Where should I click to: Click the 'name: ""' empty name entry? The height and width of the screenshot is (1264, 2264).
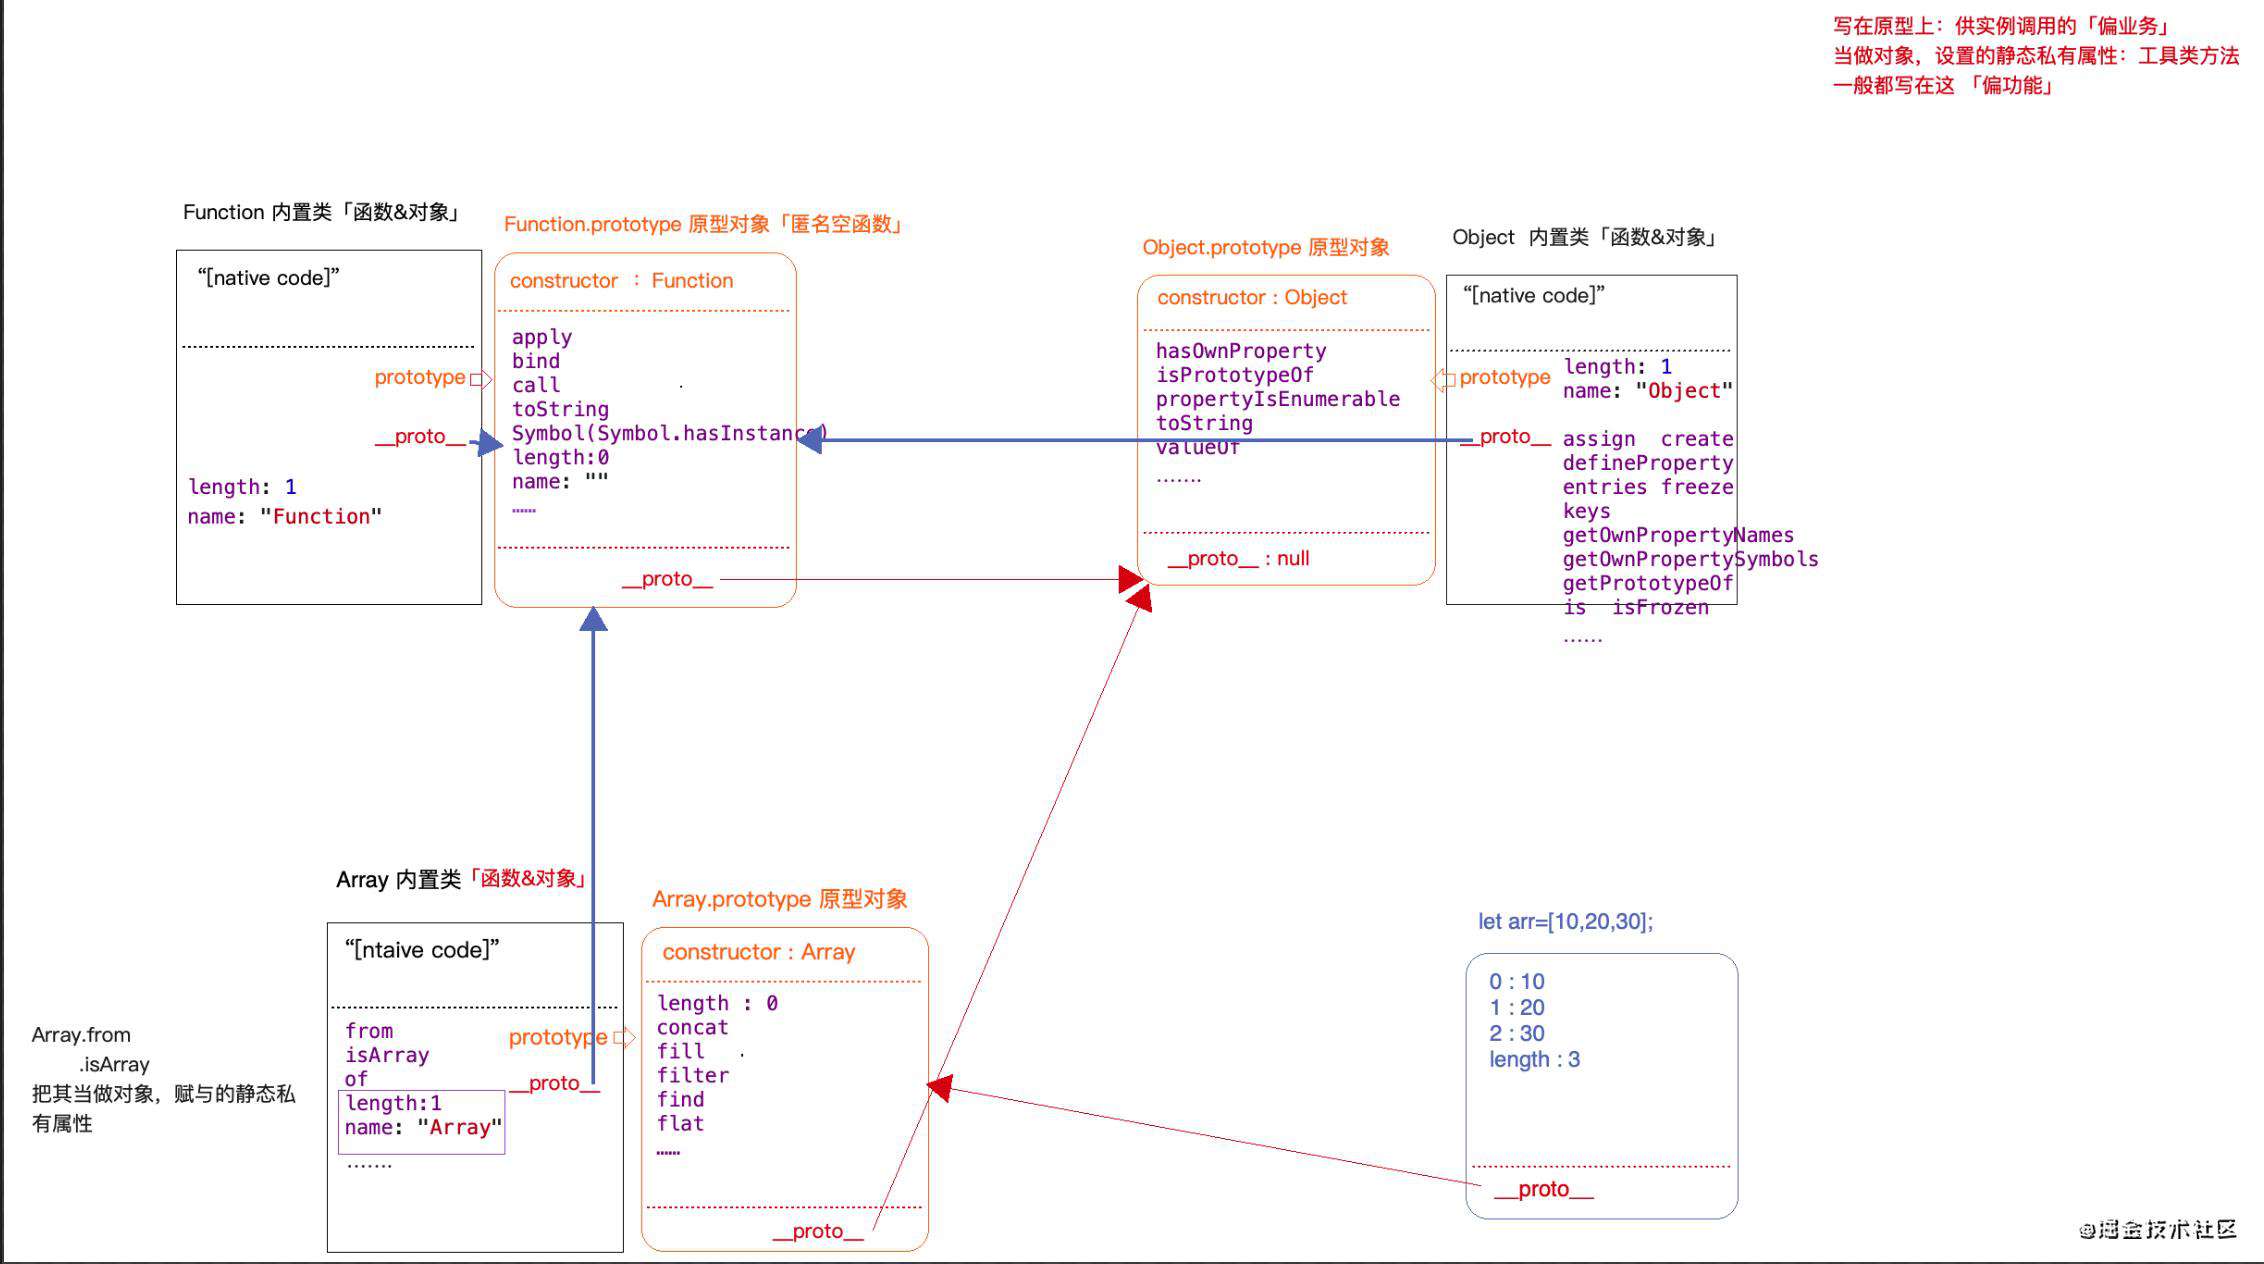point(560,481)
